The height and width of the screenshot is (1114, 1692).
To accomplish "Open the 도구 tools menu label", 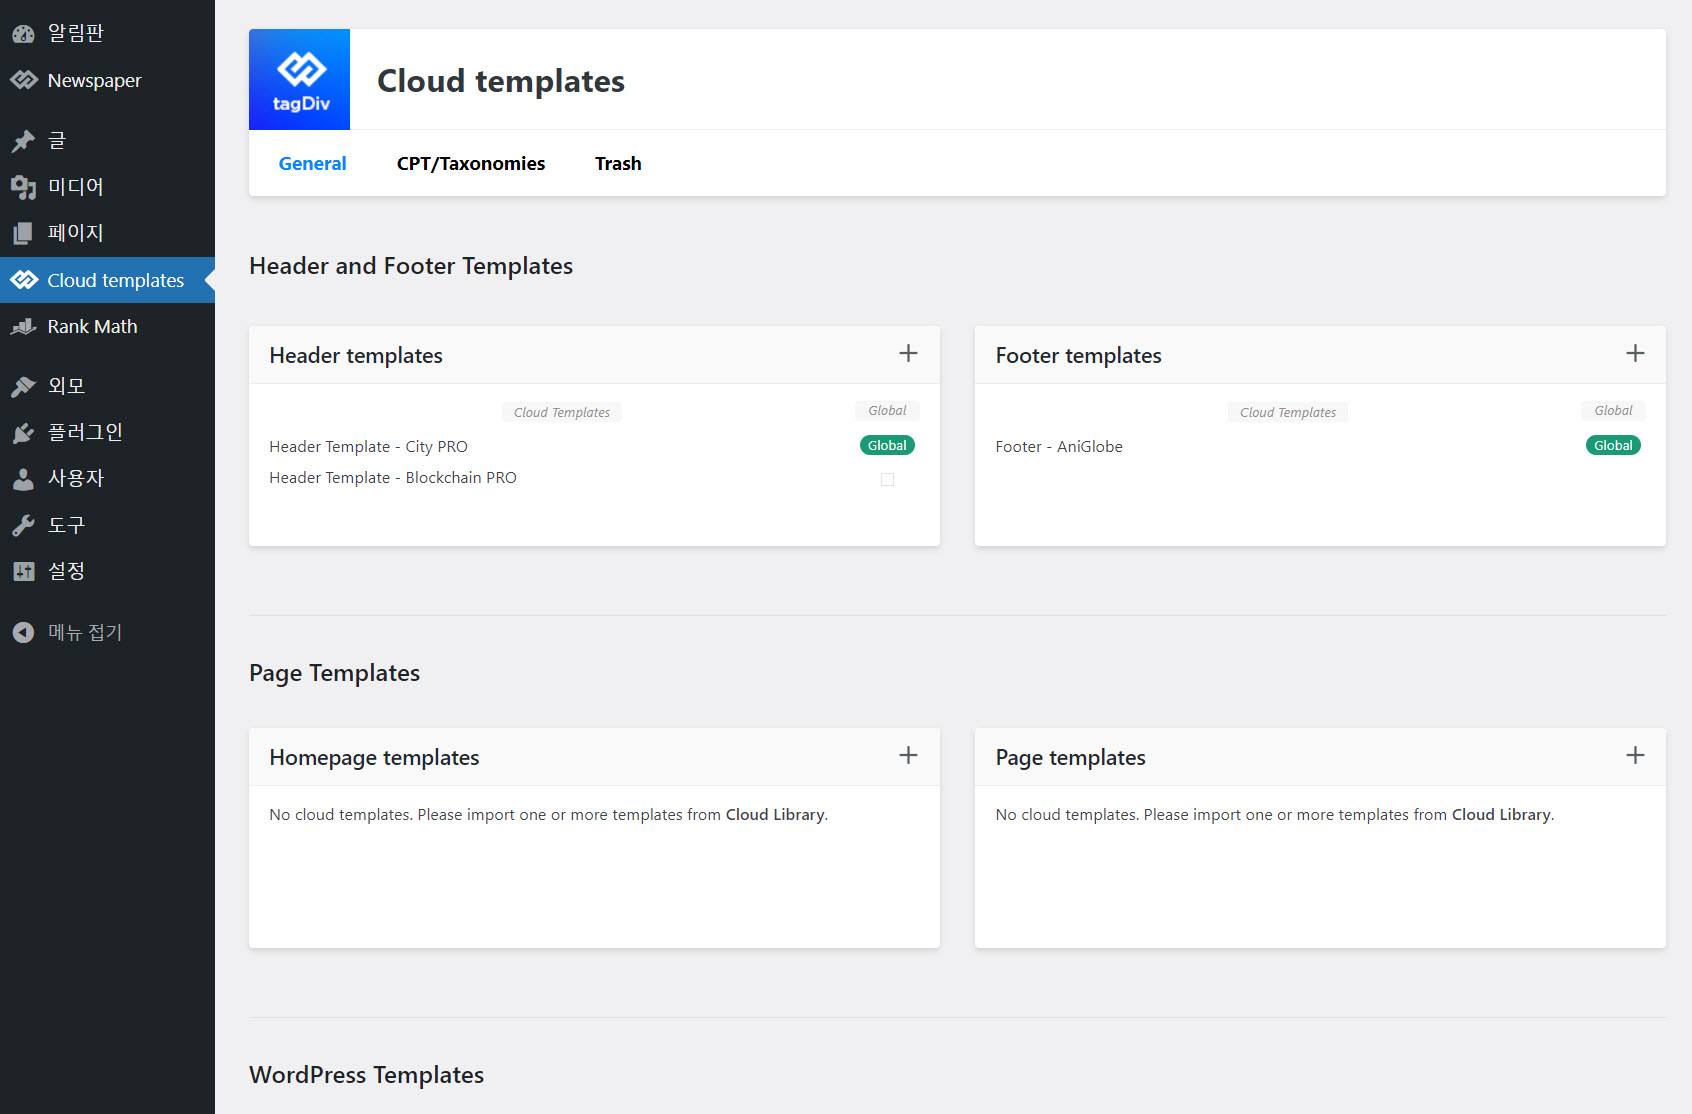I will coord(67,524).
